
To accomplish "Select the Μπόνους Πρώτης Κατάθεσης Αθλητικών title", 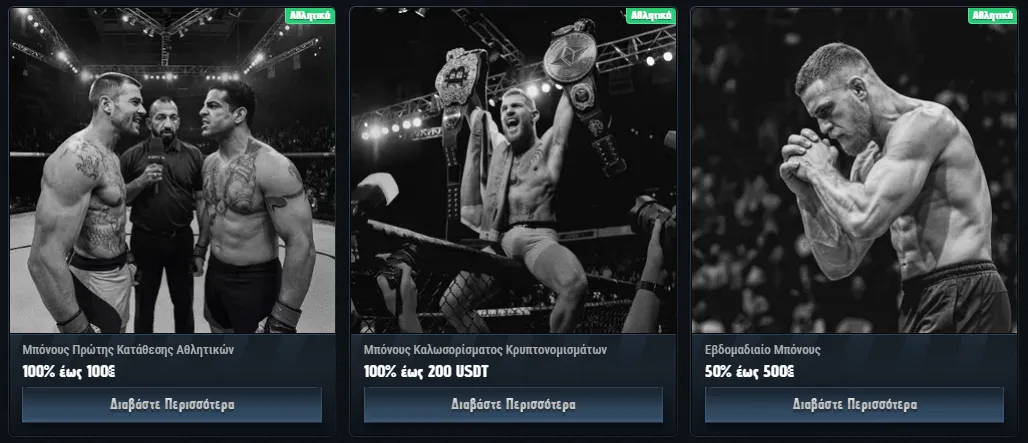I will coord(128,350).
